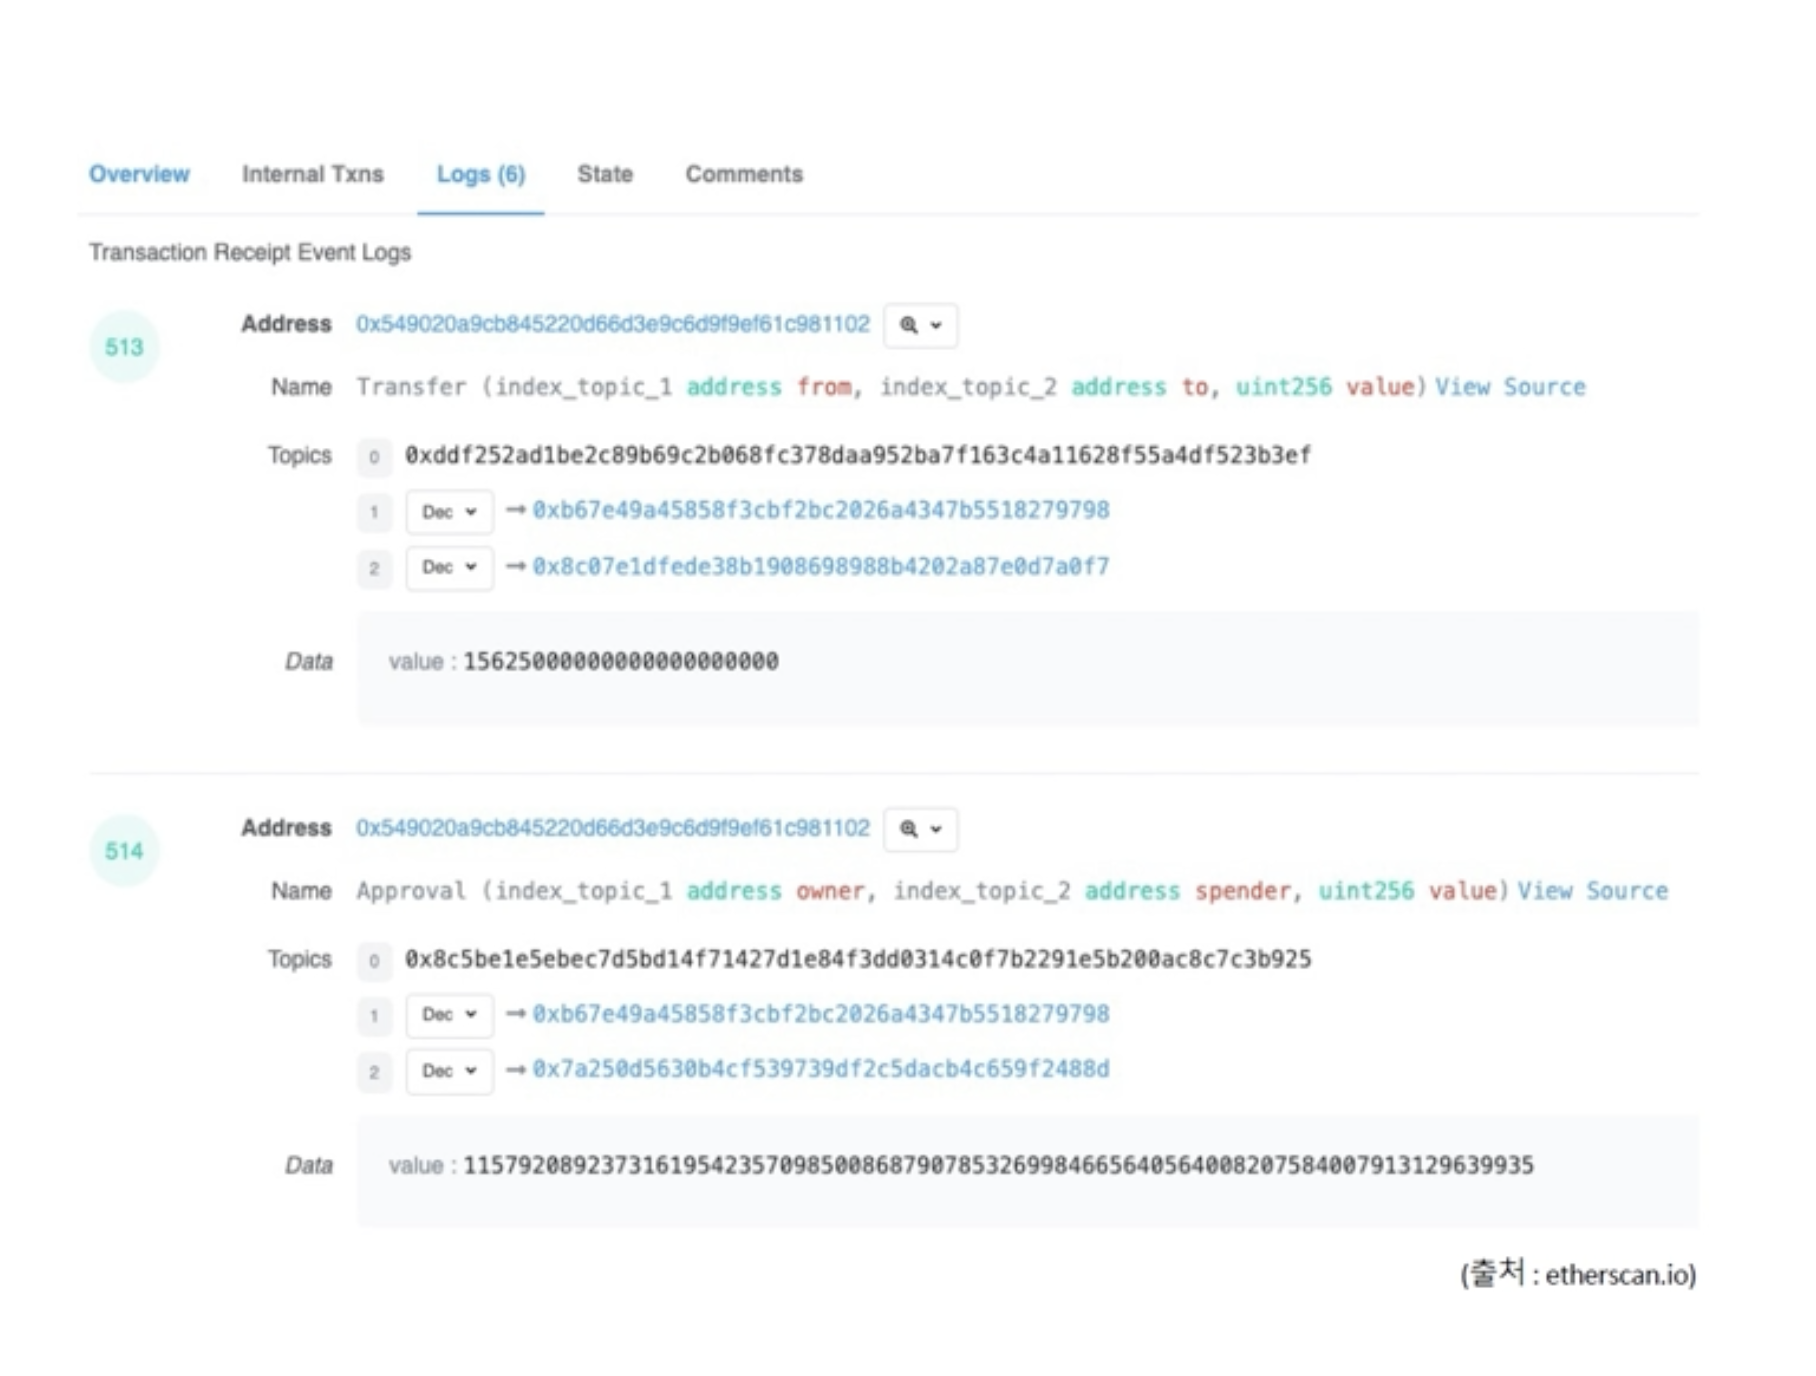Open the State tab
Screen dimensions: 1816x1376
click(605, 173)
